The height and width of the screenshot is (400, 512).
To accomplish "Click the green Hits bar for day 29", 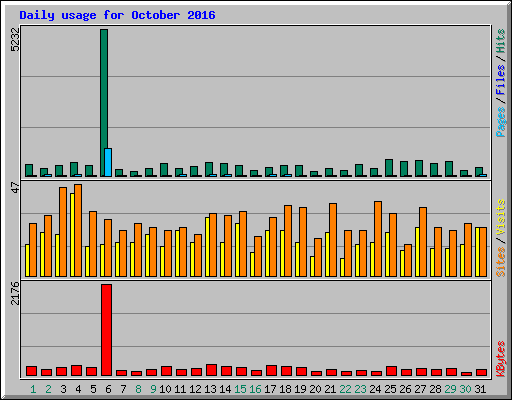I will click(449, 169).
